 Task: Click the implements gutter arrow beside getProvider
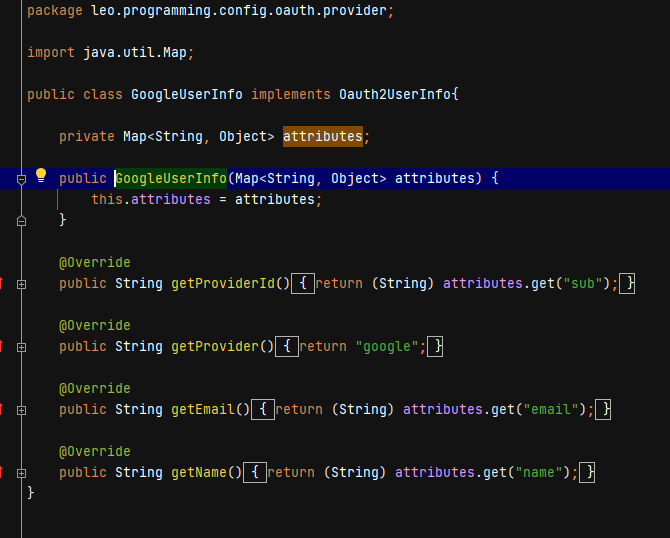(1, 346)
